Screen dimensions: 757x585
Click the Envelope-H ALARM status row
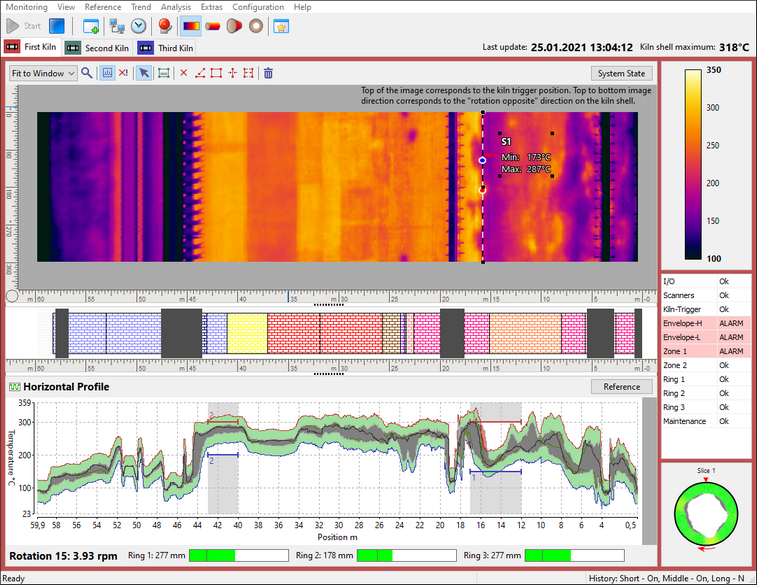point(705,323)
